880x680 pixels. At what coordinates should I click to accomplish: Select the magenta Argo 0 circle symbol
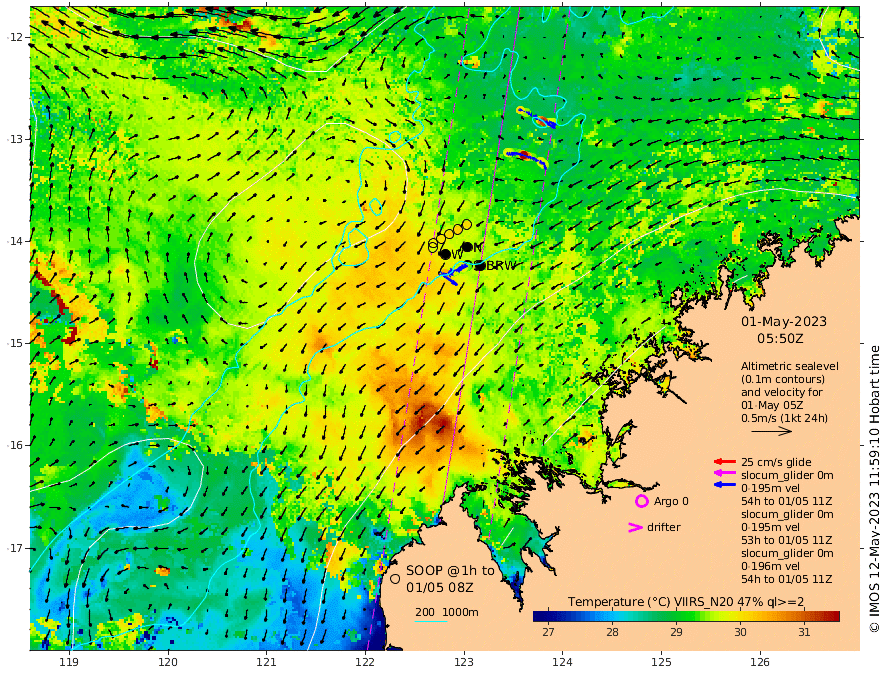(x=641, y=501)
